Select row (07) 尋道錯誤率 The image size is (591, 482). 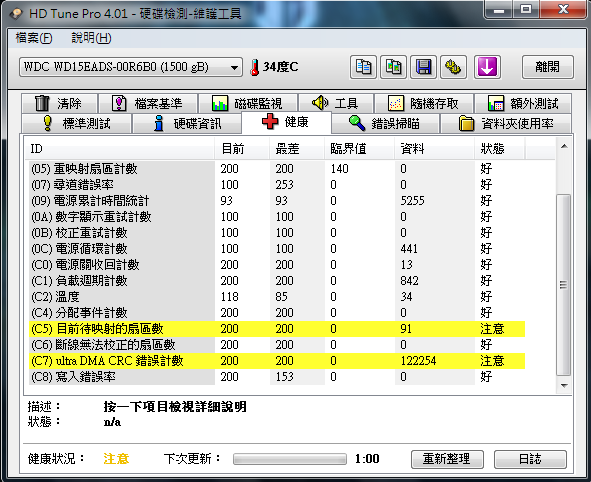pyautogui.click(x=277, y=185)
